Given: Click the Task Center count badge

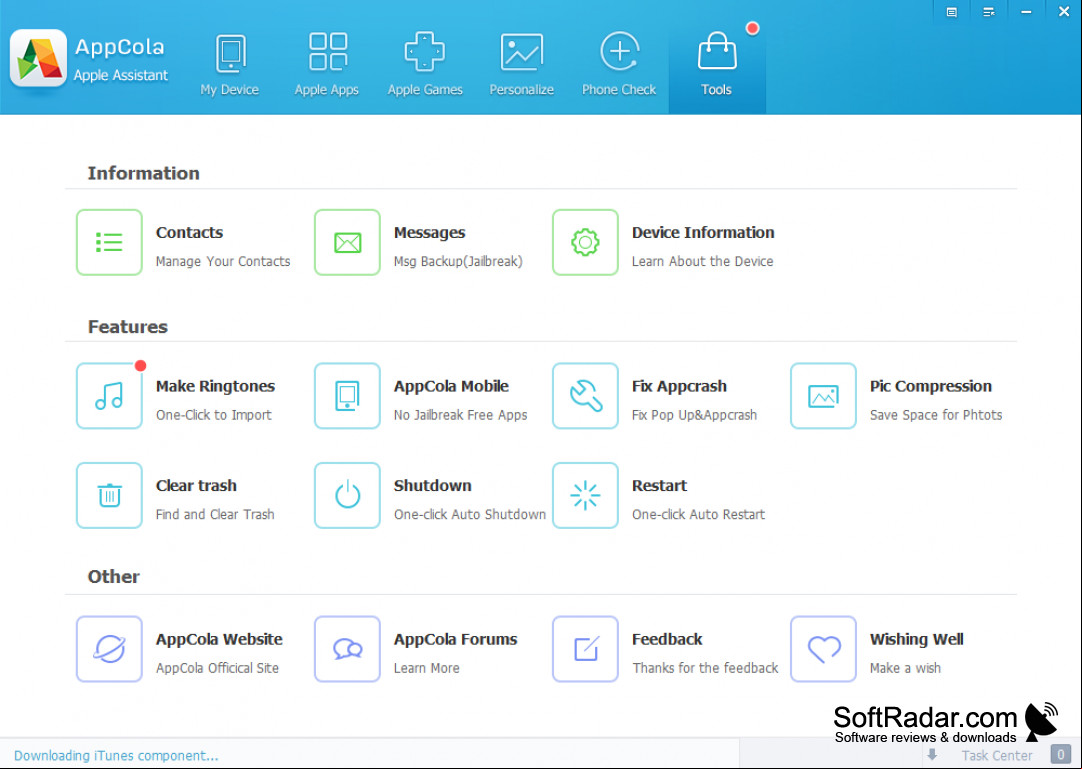Looking at the screenshot, I should 1061,755.
